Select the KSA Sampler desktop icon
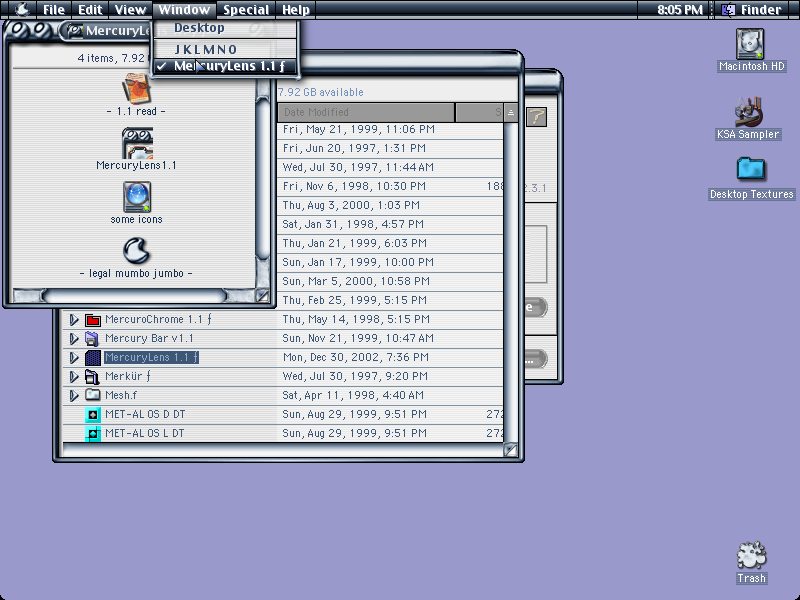Screen dimensions: 800x600 pyautogui.click(x=748, y=112)
